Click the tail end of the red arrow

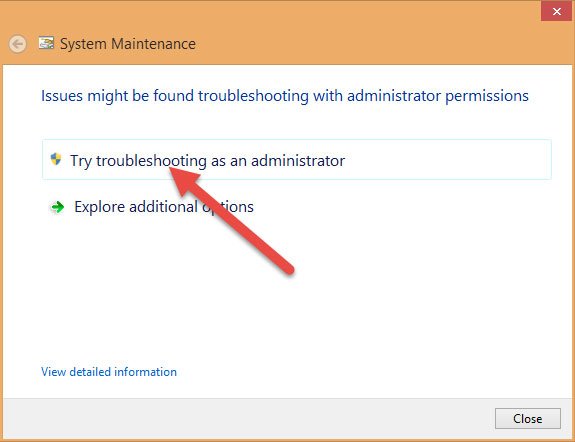[x=287, y=267]
